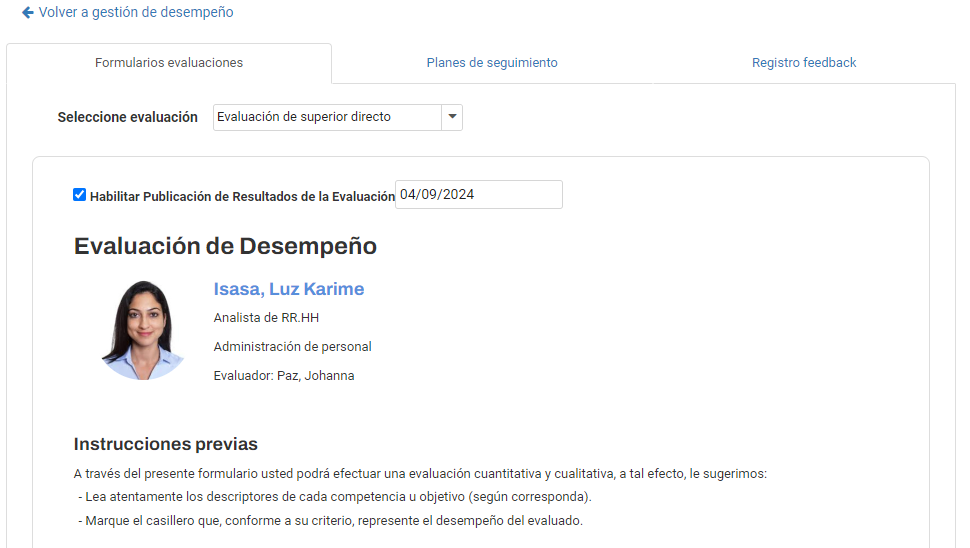This screenshot has height=548, width=970.
Task: Click "Instrucciones previas" heading
Action: pyautogui.click(x=166, y=444)
